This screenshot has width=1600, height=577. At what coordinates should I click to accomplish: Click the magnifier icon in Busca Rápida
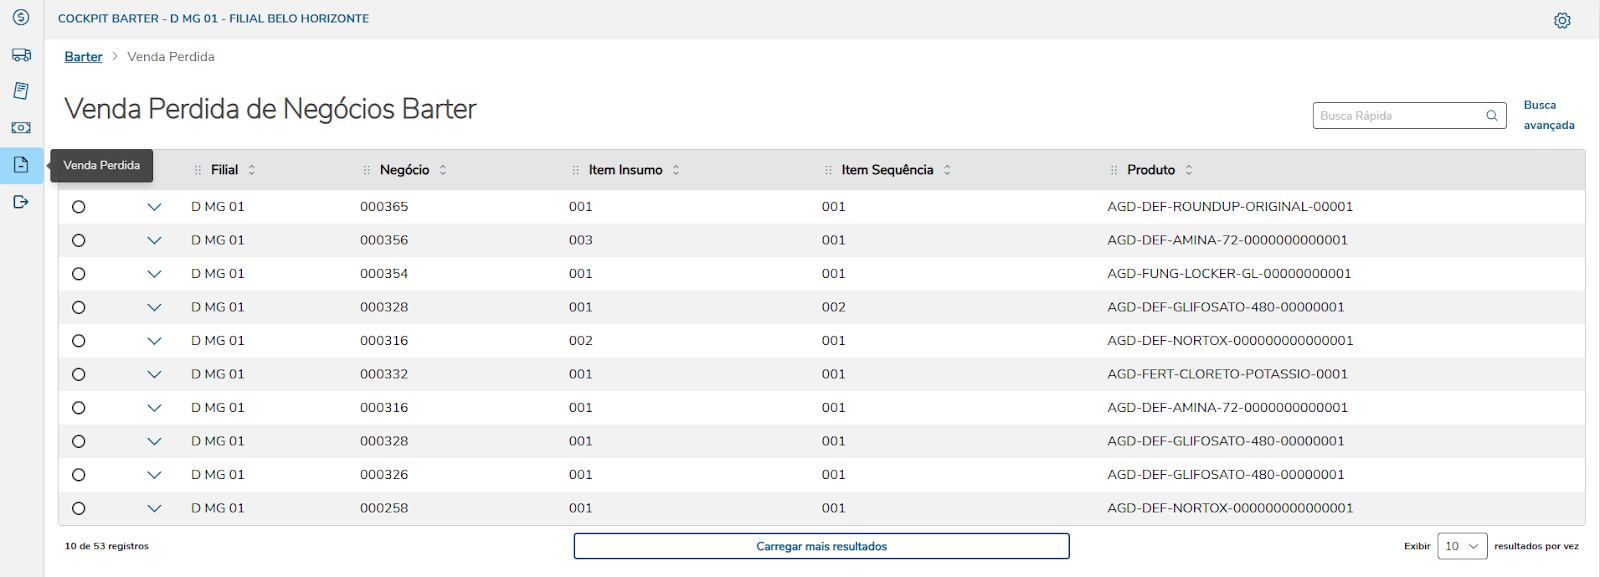pos(1492,116)
